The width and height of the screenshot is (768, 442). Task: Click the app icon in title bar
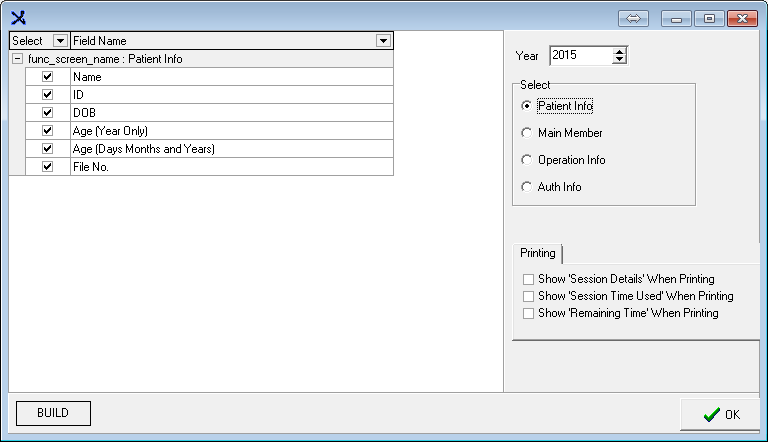click(18, 17)
